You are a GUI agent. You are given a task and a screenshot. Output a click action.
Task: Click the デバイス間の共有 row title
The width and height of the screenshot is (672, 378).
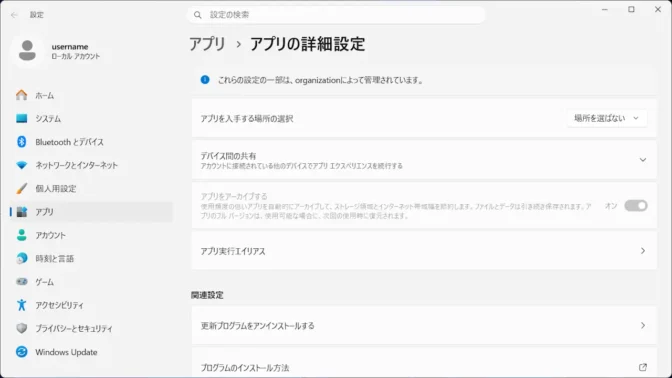[x=228, y=156]
